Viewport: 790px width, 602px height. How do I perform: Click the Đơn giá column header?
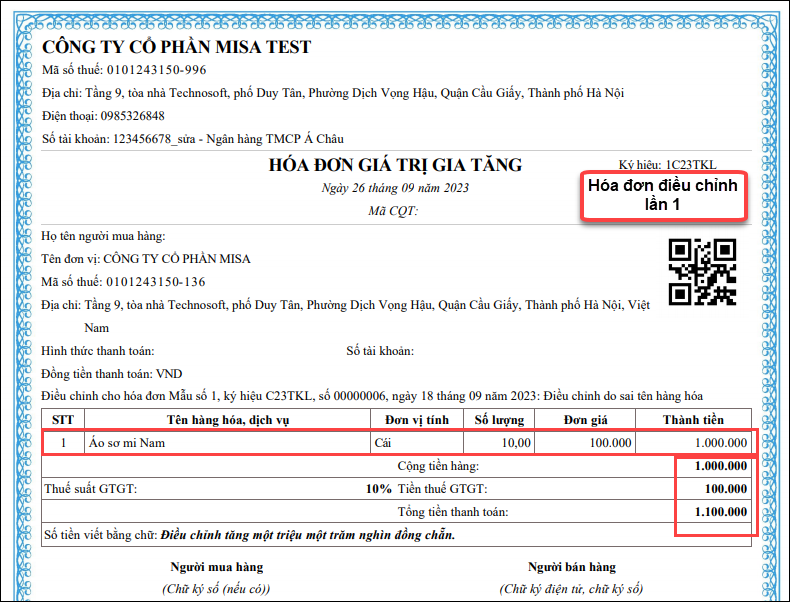585,420
